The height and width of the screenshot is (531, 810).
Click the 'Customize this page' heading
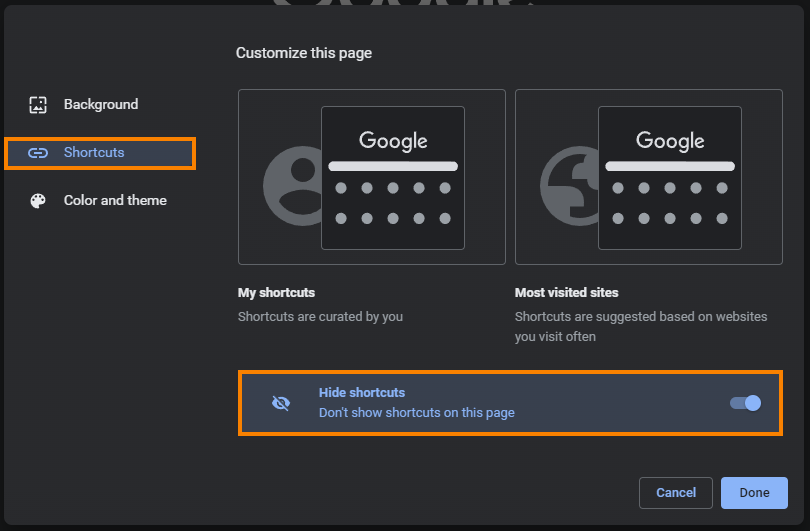304,53
